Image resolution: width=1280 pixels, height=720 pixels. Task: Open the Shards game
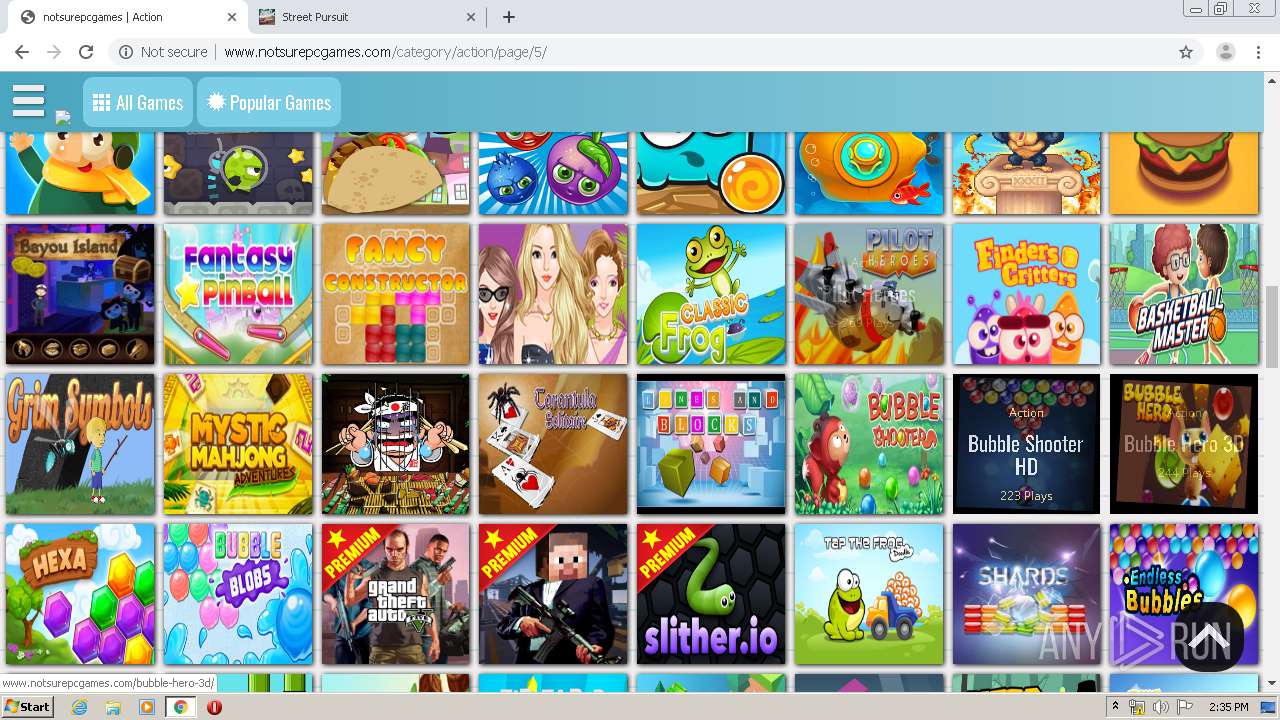pos(1026,594)
